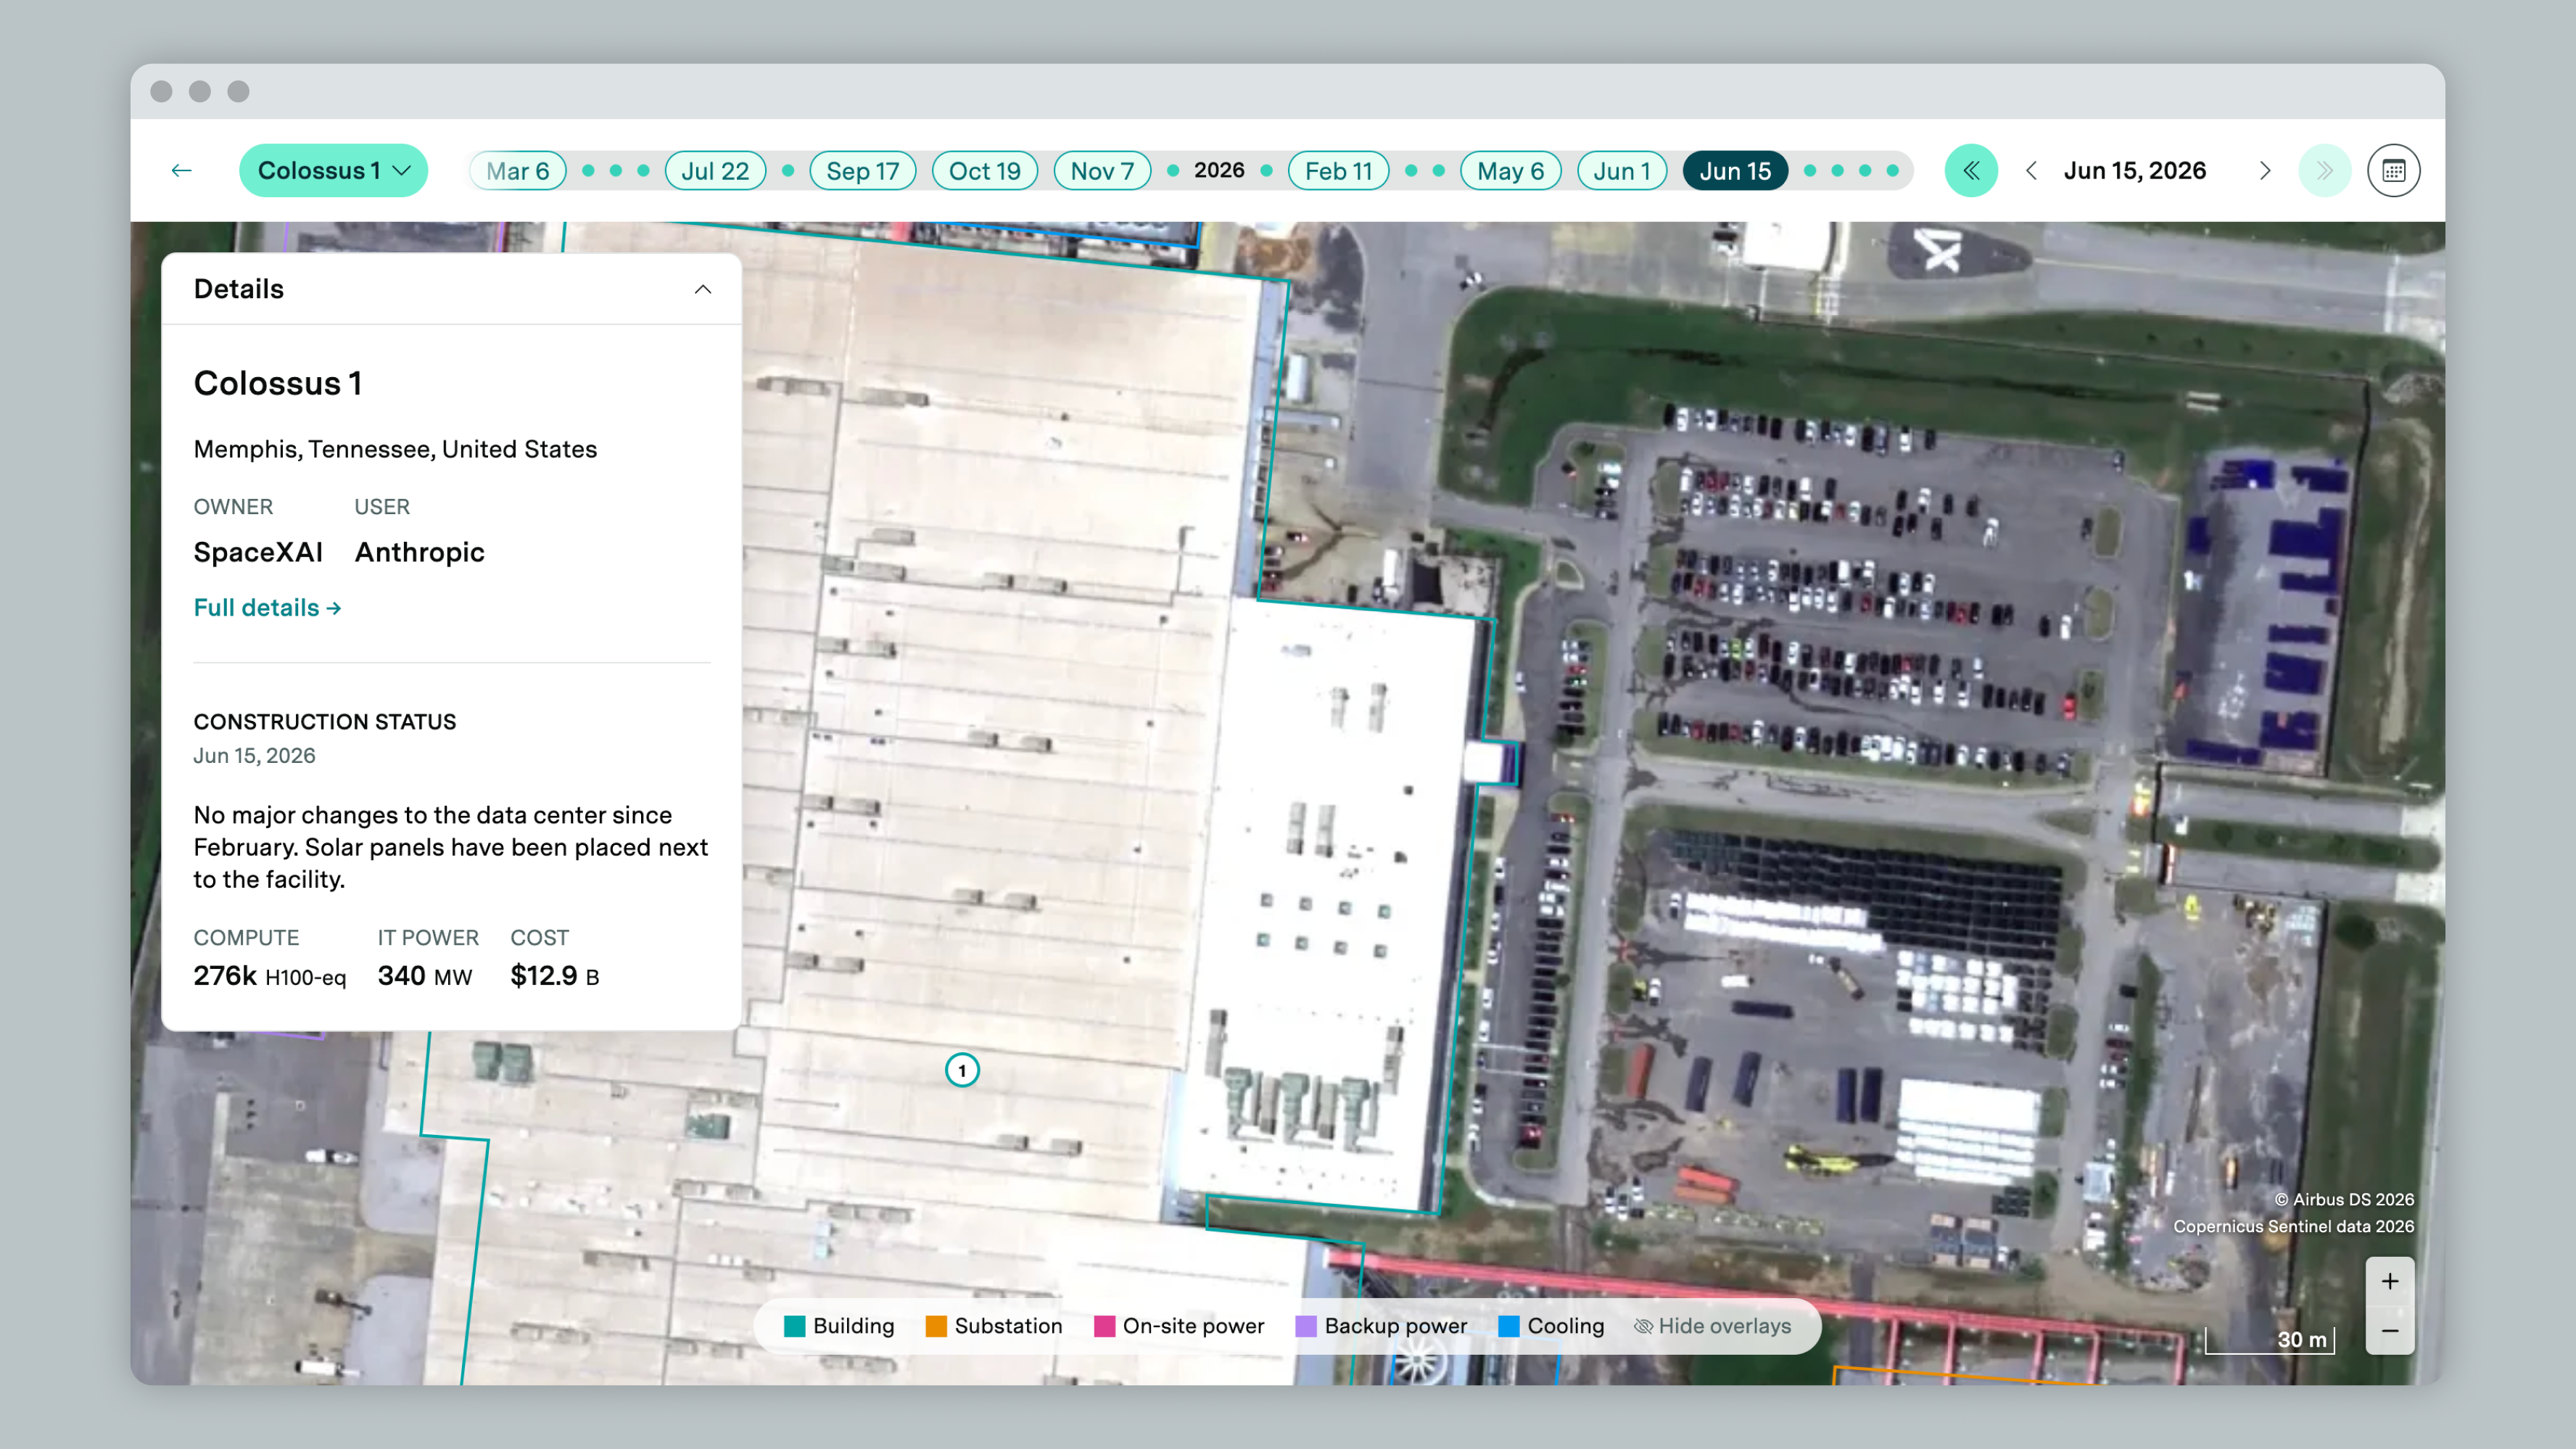Image resolution: width=2576 pixels, height=1449 pixels.
Task: Click Hide overlays
Action: 1712,1326
